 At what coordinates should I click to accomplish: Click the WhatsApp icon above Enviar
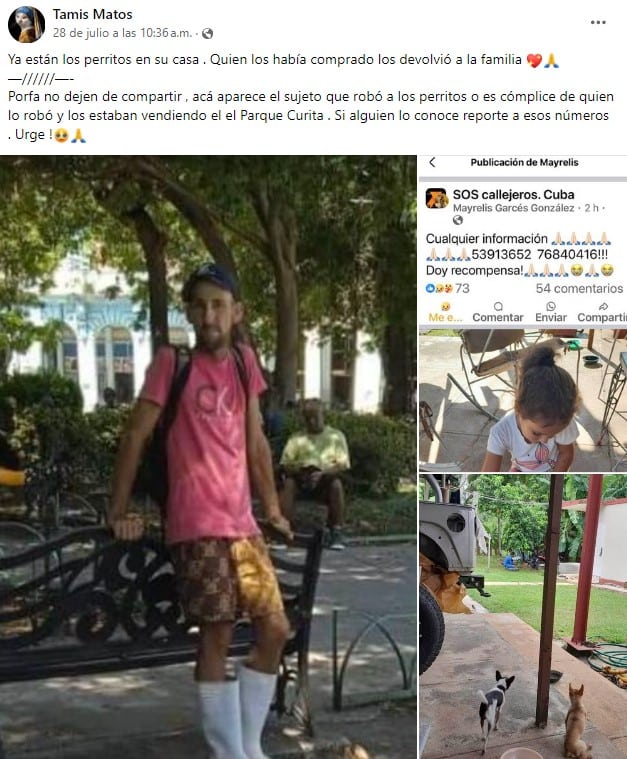[551, 306]
